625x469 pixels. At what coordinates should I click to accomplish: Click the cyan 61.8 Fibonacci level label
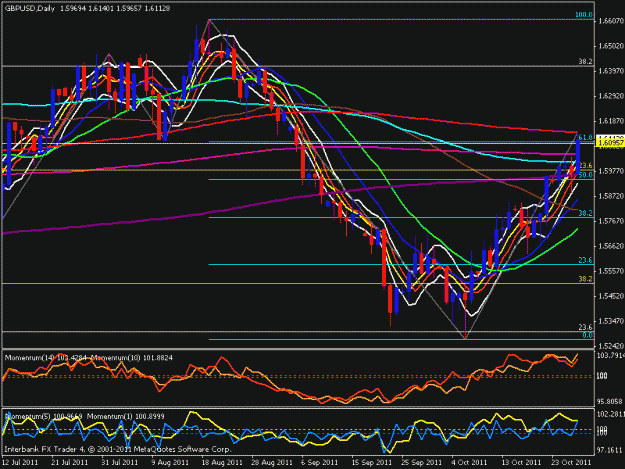(x=585, y=137)
